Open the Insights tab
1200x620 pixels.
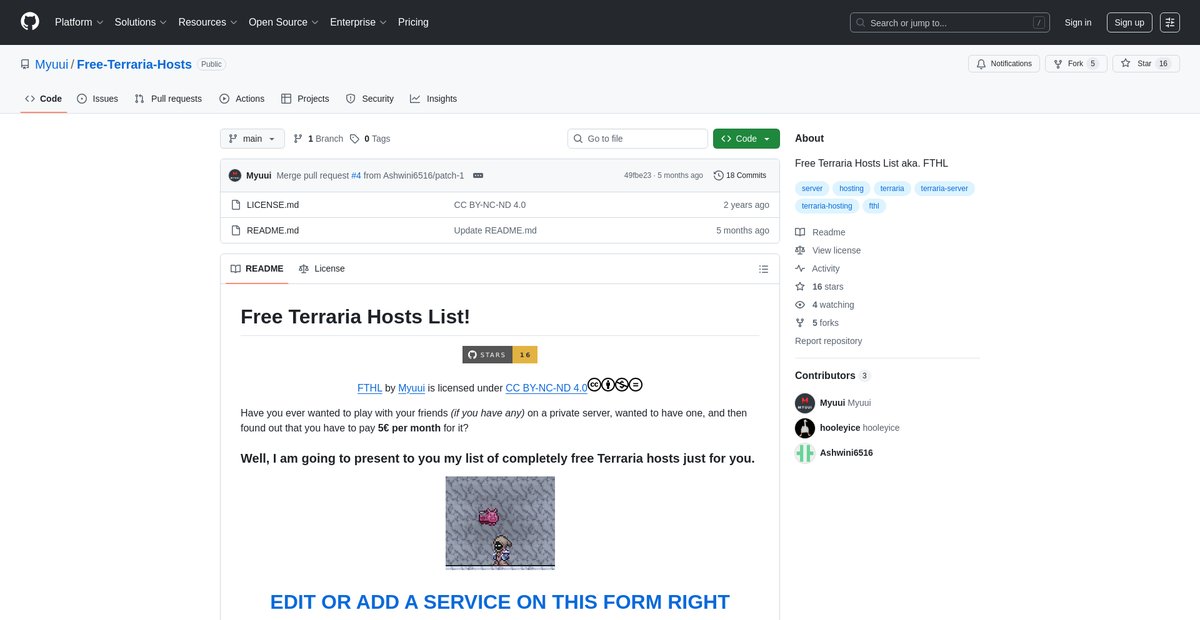tap(433, 99)
